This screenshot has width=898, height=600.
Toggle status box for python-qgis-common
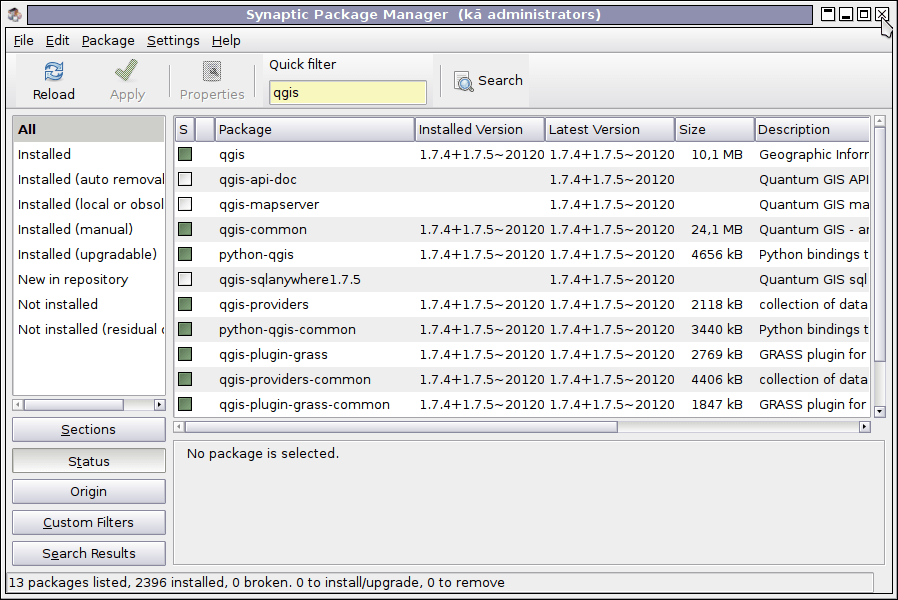185,329
